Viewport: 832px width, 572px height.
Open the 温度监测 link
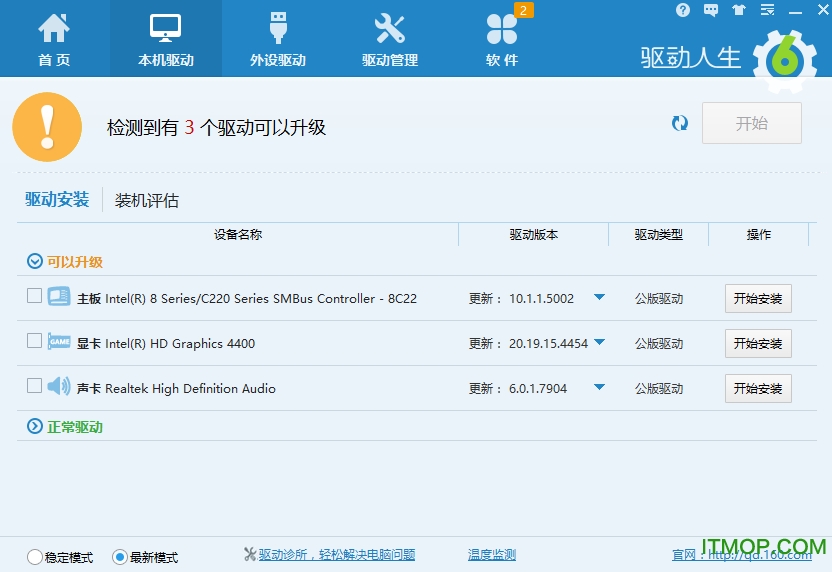pos(492,555)
